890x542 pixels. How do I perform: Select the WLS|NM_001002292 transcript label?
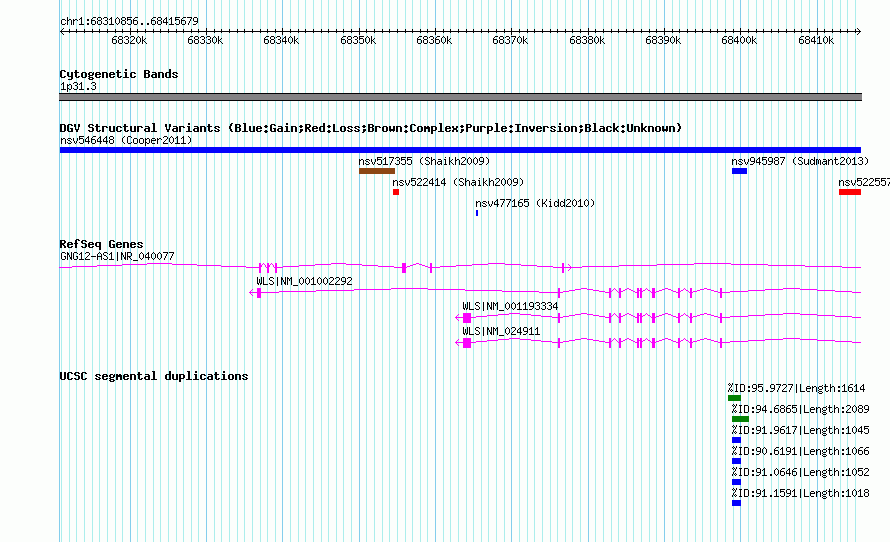tap(304, 281)
